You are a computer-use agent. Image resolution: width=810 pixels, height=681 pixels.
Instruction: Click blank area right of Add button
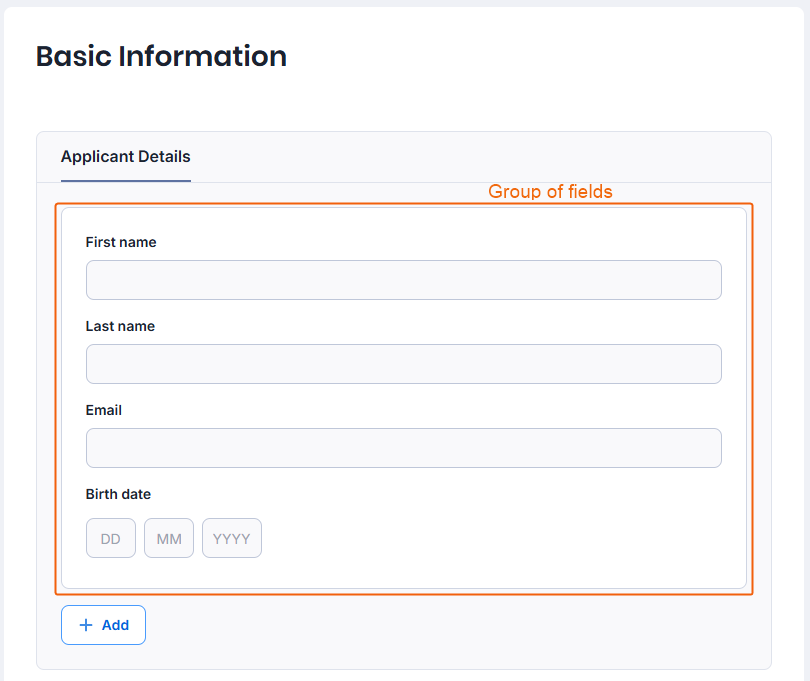pos(450,625)
